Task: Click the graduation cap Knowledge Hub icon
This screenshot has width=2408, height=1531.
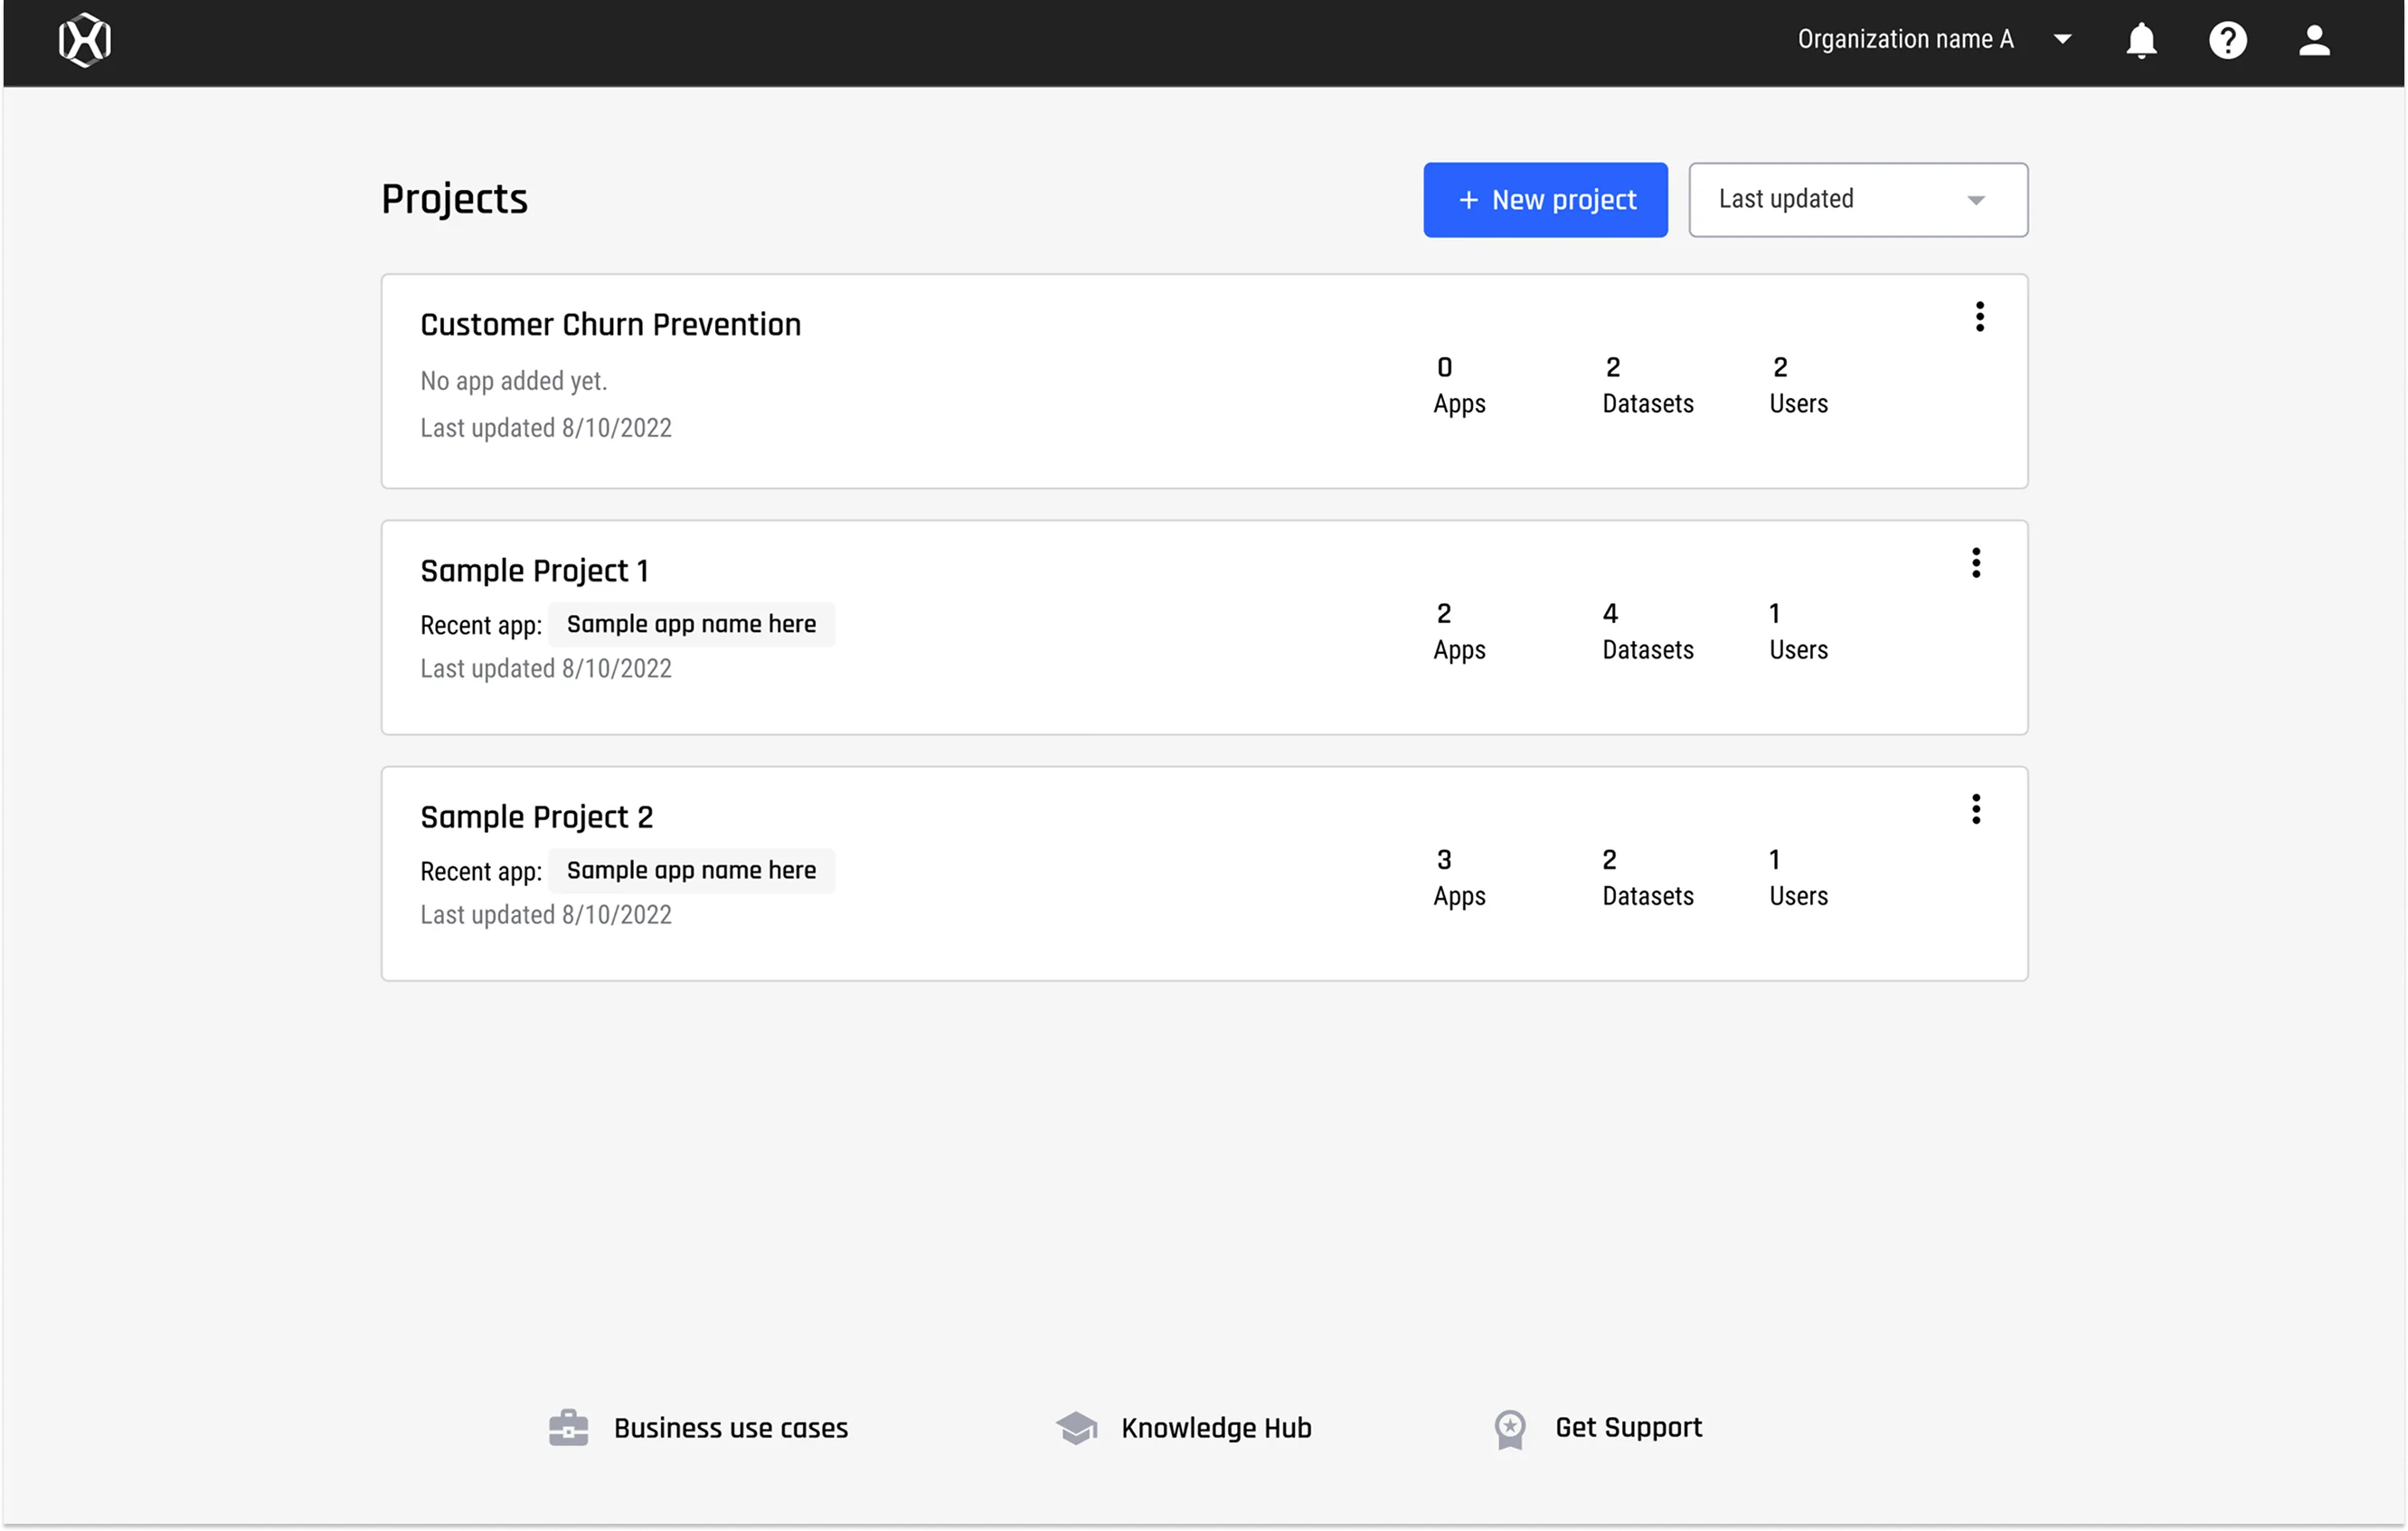Action: (1076, 1428)
